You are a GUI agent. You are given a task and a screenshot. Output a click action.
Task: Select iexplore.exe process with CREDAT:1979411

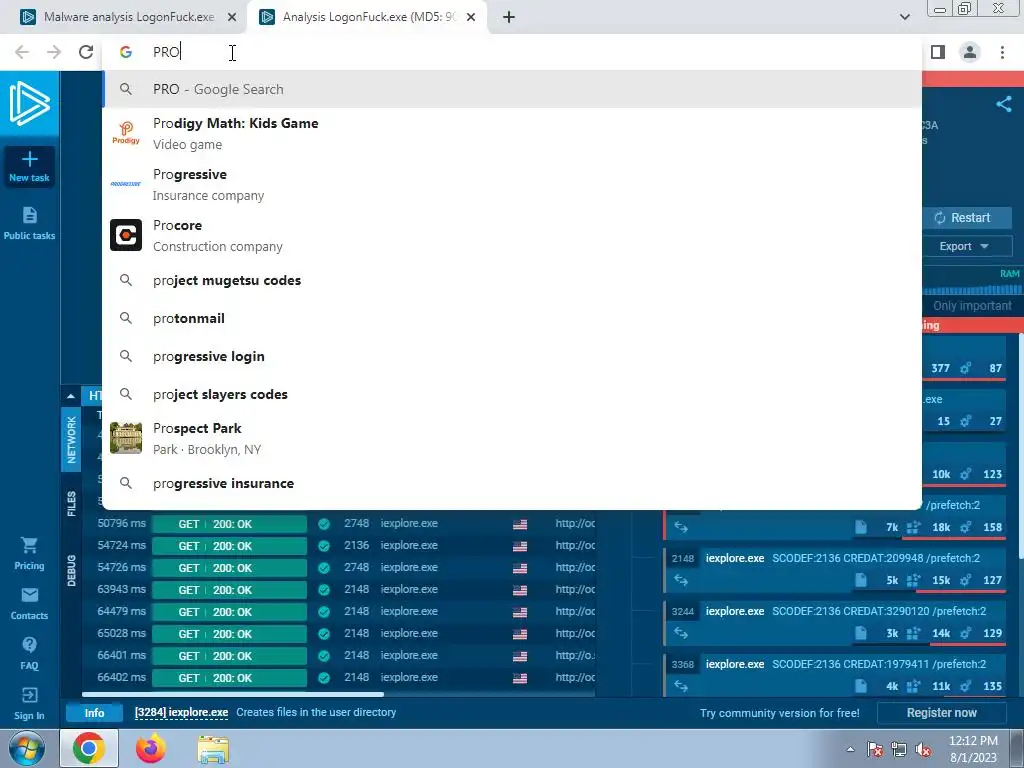pyautogui.click(x=836, y=675)
